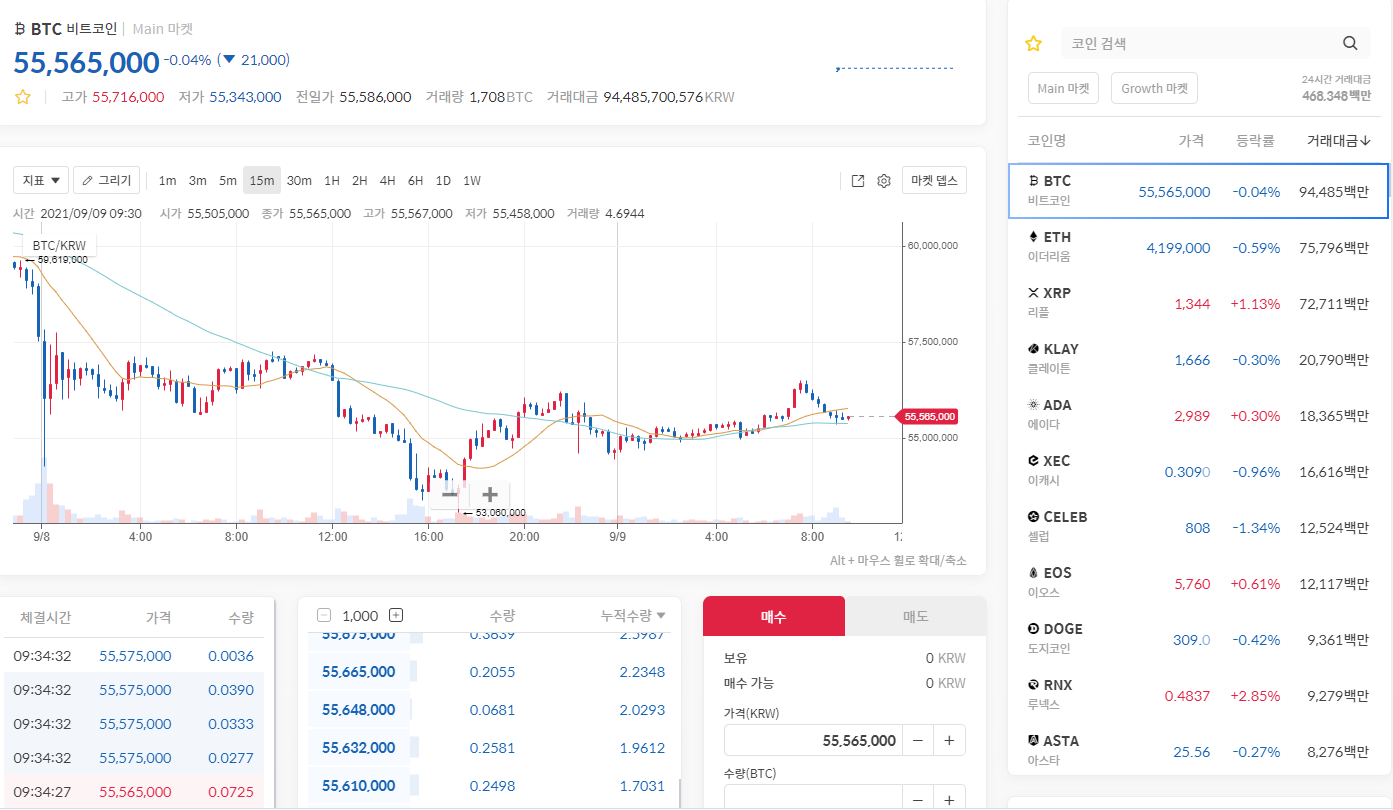The image size is (1393, 810).
Task: Switch chart to 1H interval
Action: [331, 181]
